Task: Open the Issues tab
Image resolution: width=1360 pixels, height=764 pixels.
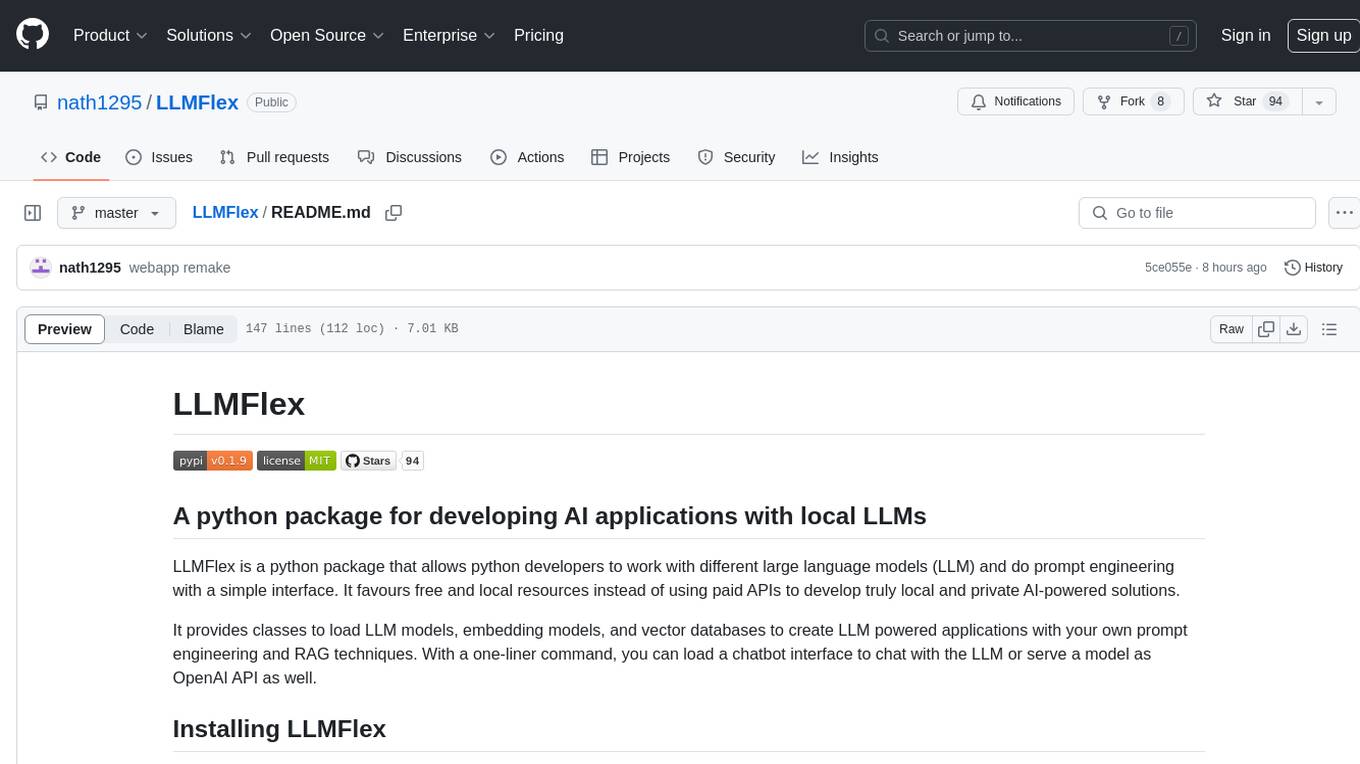Action: pyautogui.click(x=159, y=157)
